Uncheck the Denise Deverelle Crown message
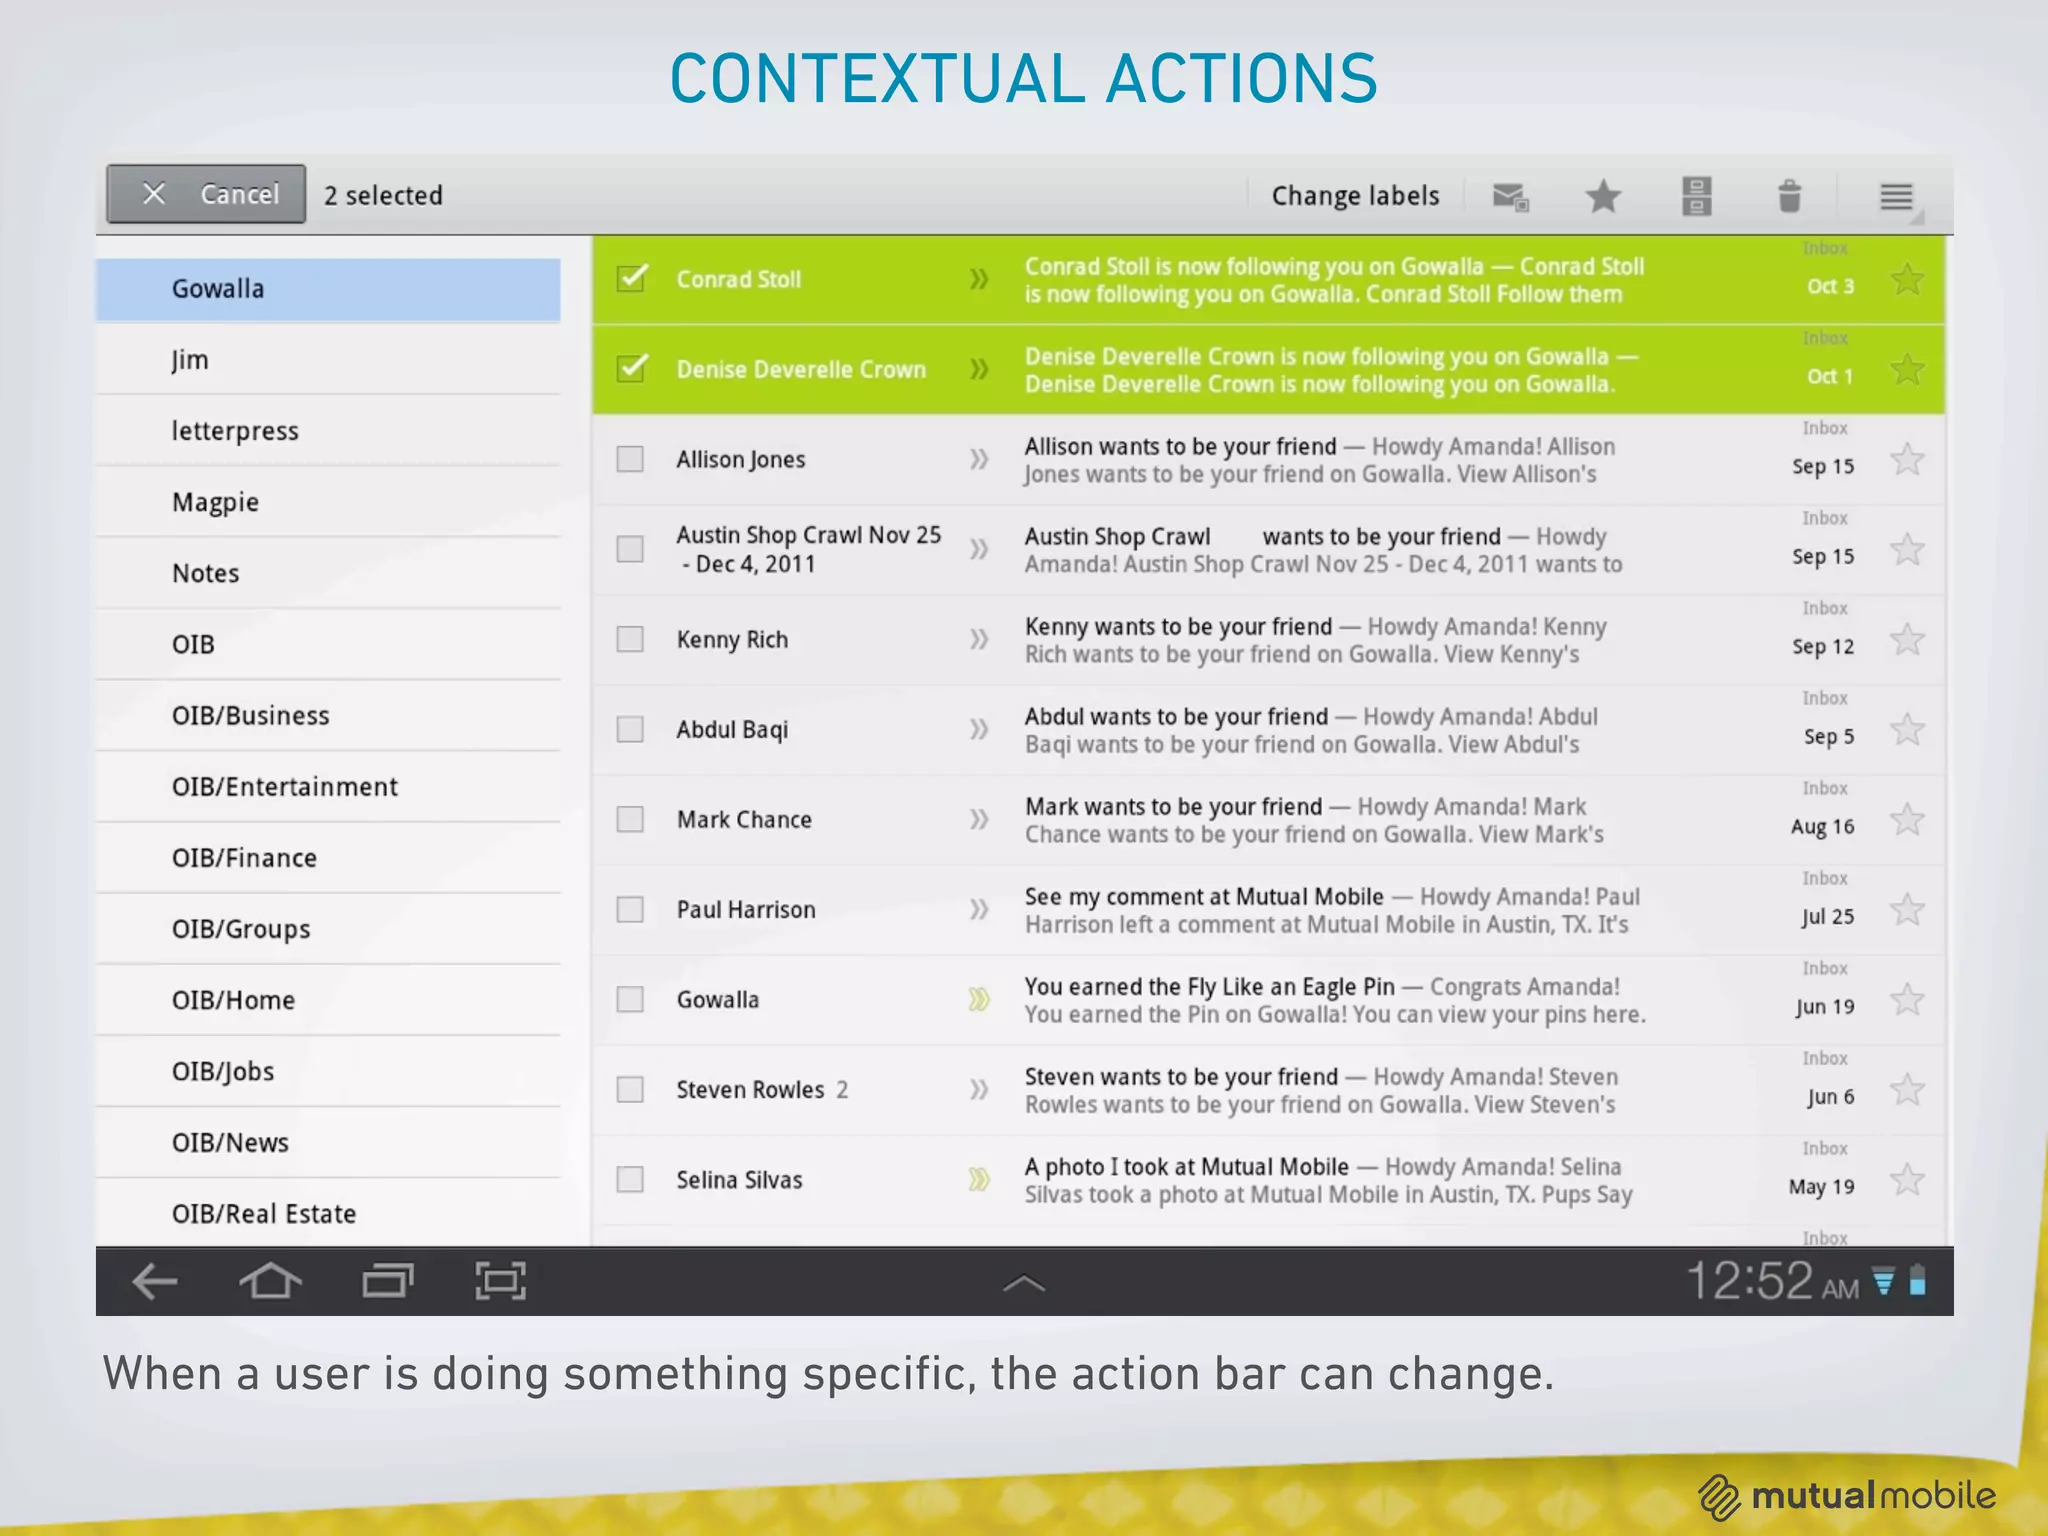The height and width of the screenshot is (1536, 2048). coord(631,368)
